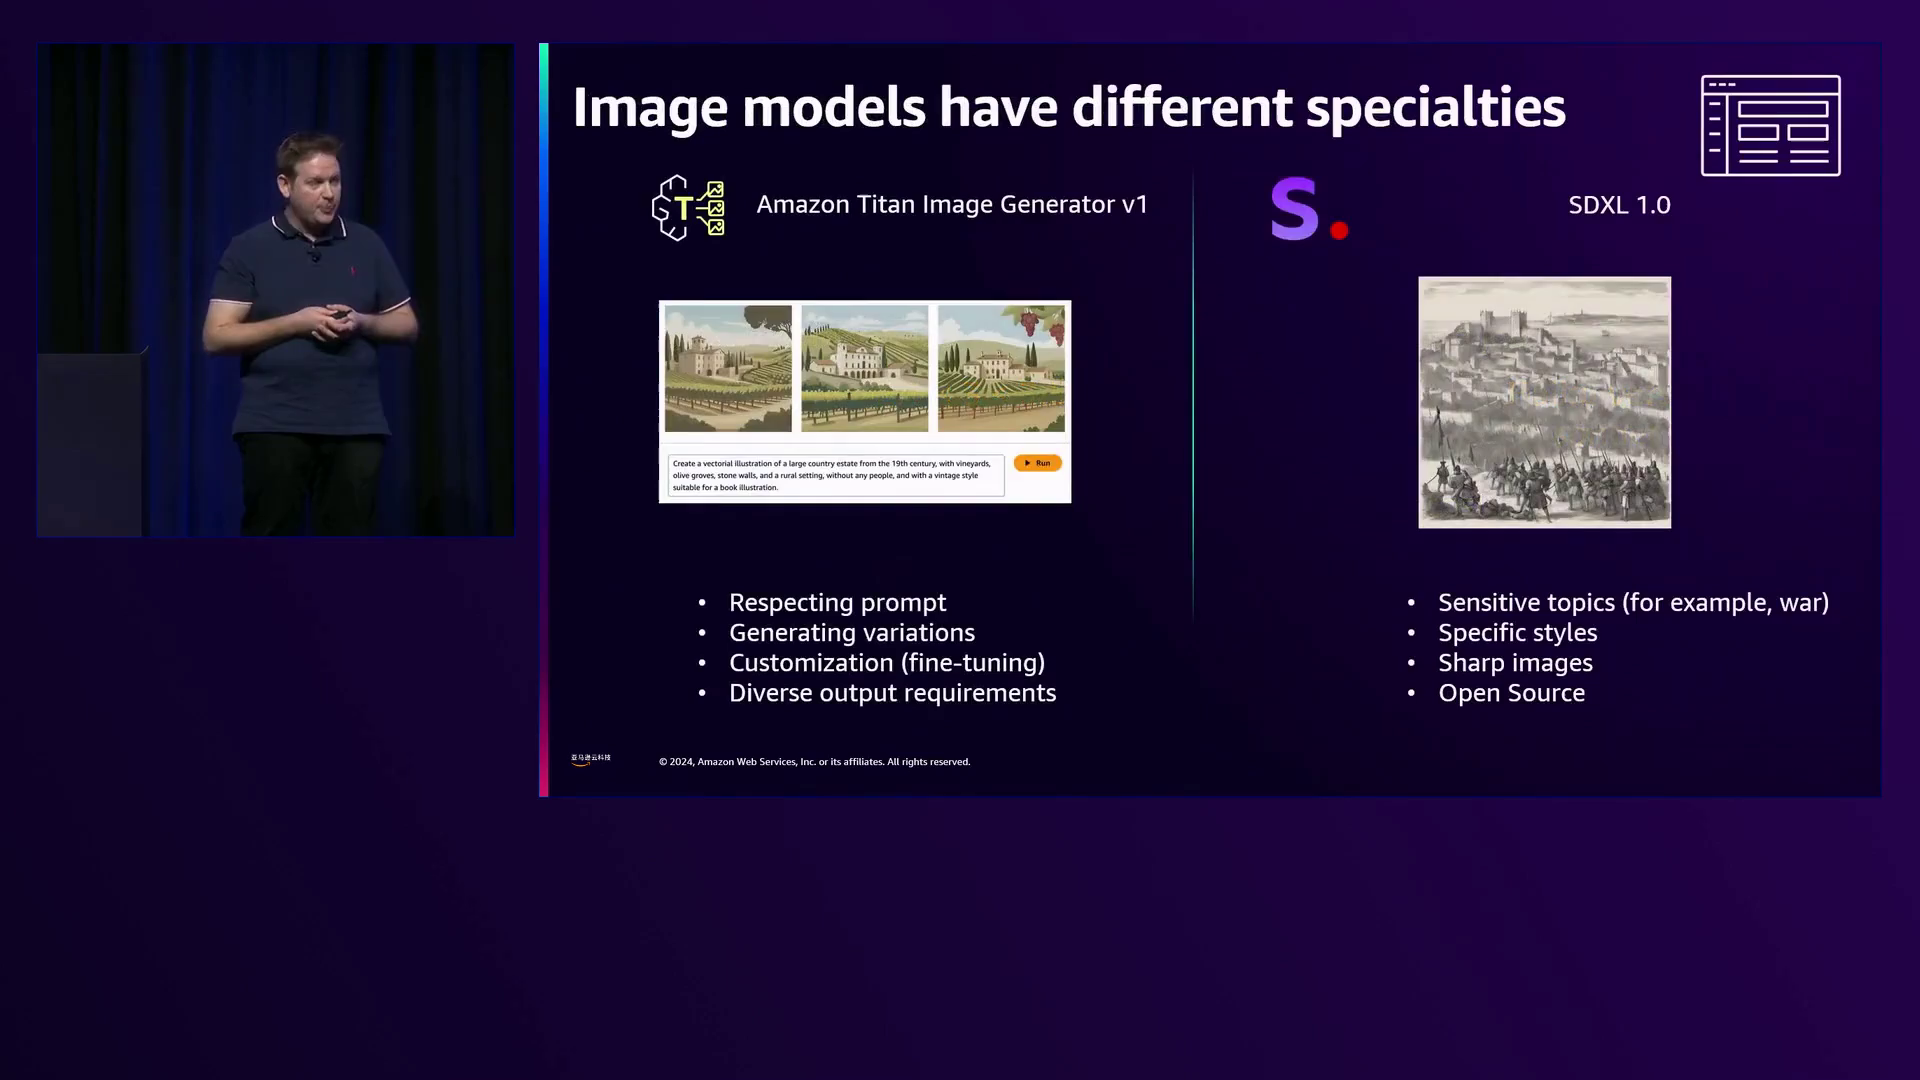Click the SDXL medieval battle engraving image
The height and width of the screenshot is (1080, 1920).
pos(1544,402)
